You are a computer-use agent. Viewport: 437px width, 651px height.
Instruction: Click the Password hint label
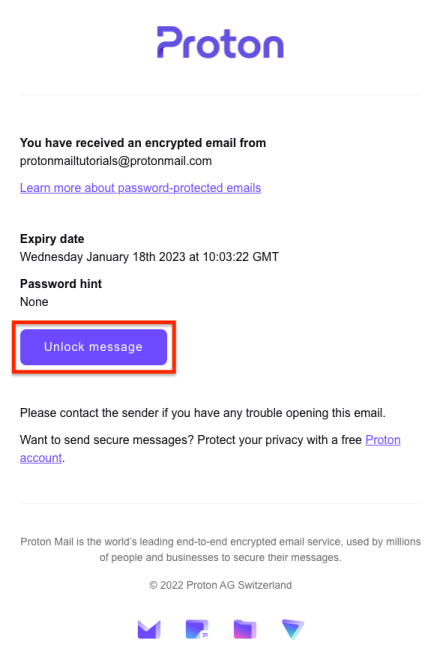coord(61,284)
